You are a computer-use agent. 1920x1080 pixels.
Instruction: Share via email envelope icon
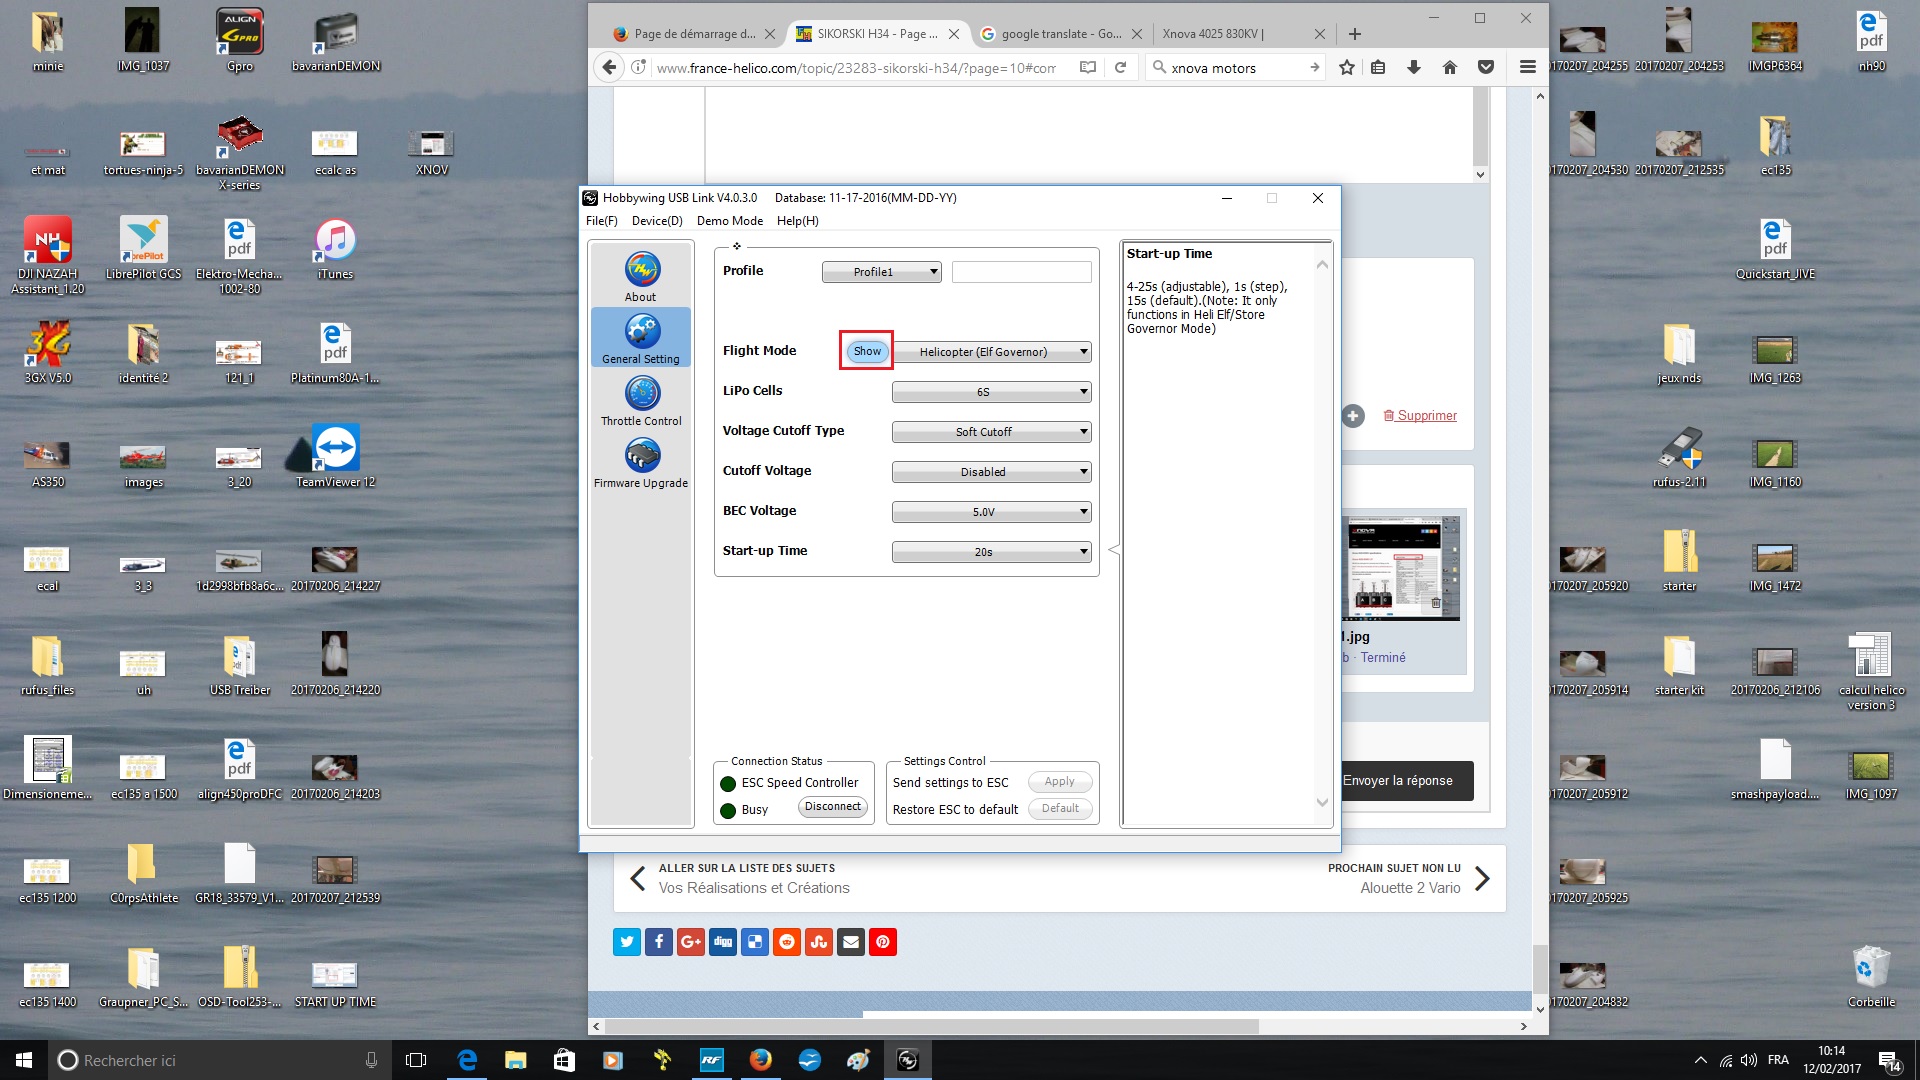851,942
